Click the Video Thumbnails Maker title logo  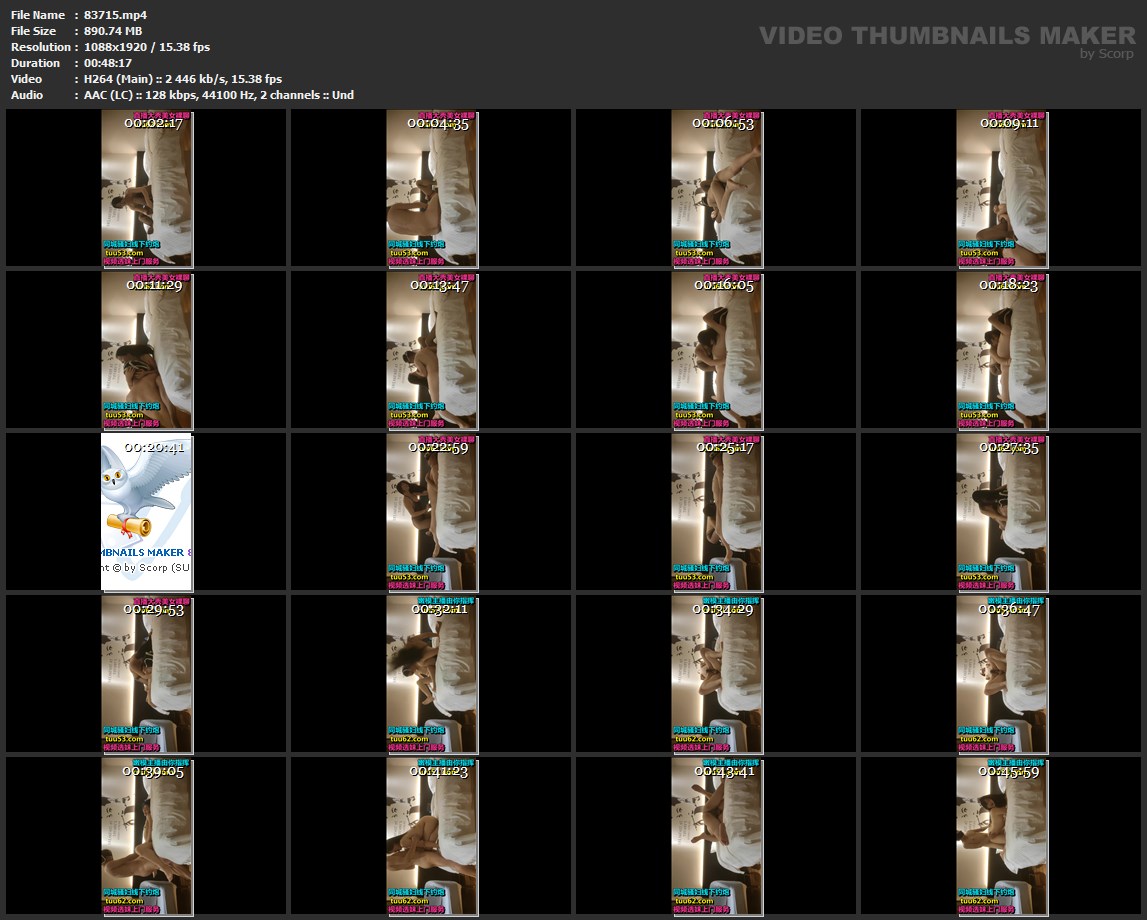coord(947,36)
